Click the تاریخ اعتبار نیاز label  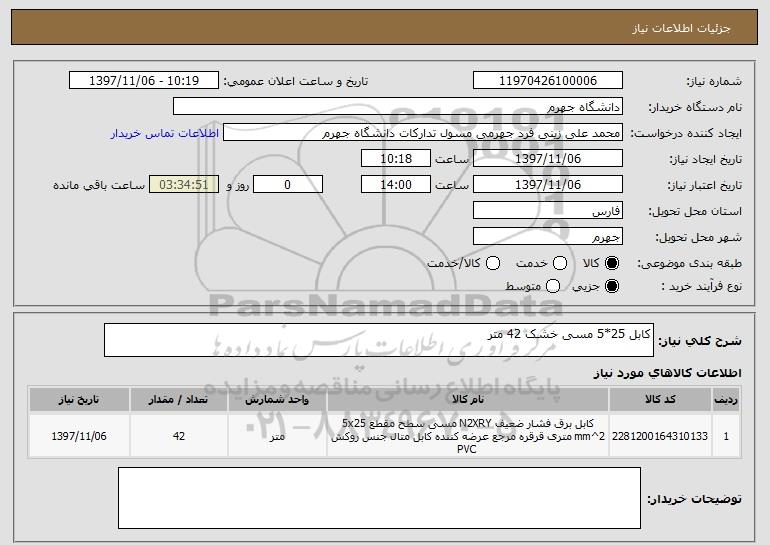click(x=704, y=185)
